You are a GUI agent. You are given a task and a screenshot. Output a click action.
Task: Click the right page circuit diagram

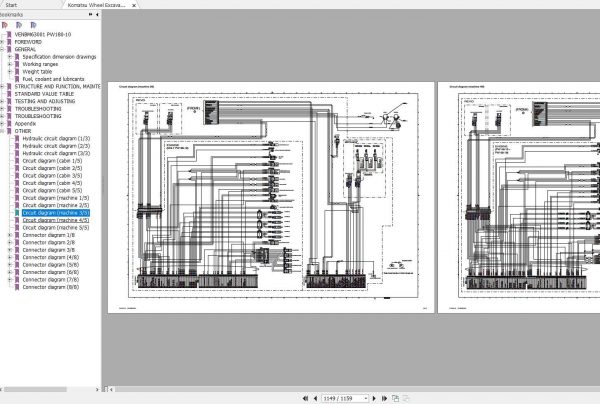519,197
